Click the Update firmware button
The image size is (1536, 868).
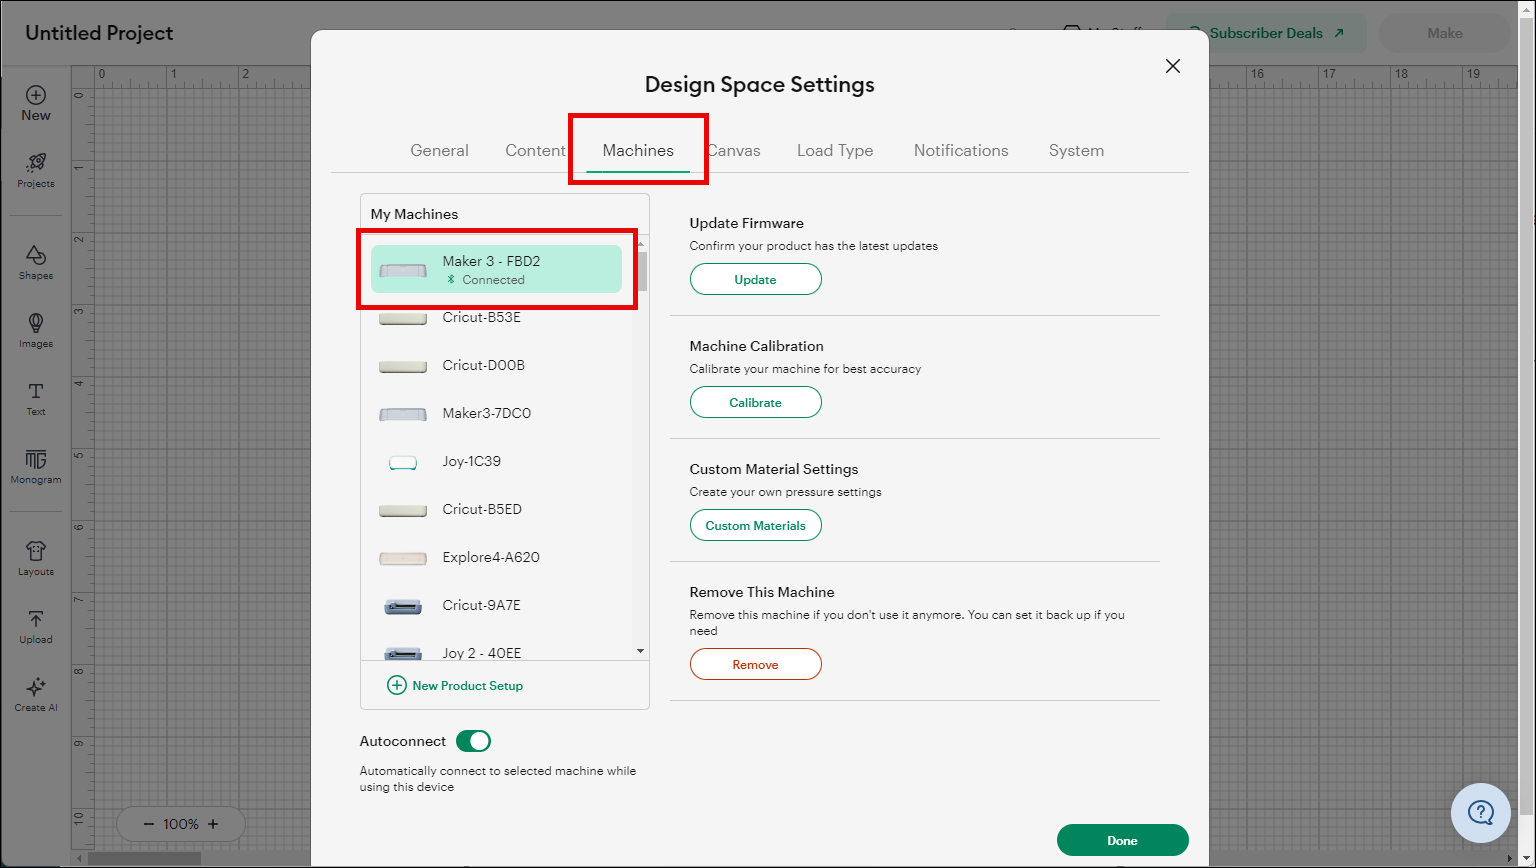point(755,280)
